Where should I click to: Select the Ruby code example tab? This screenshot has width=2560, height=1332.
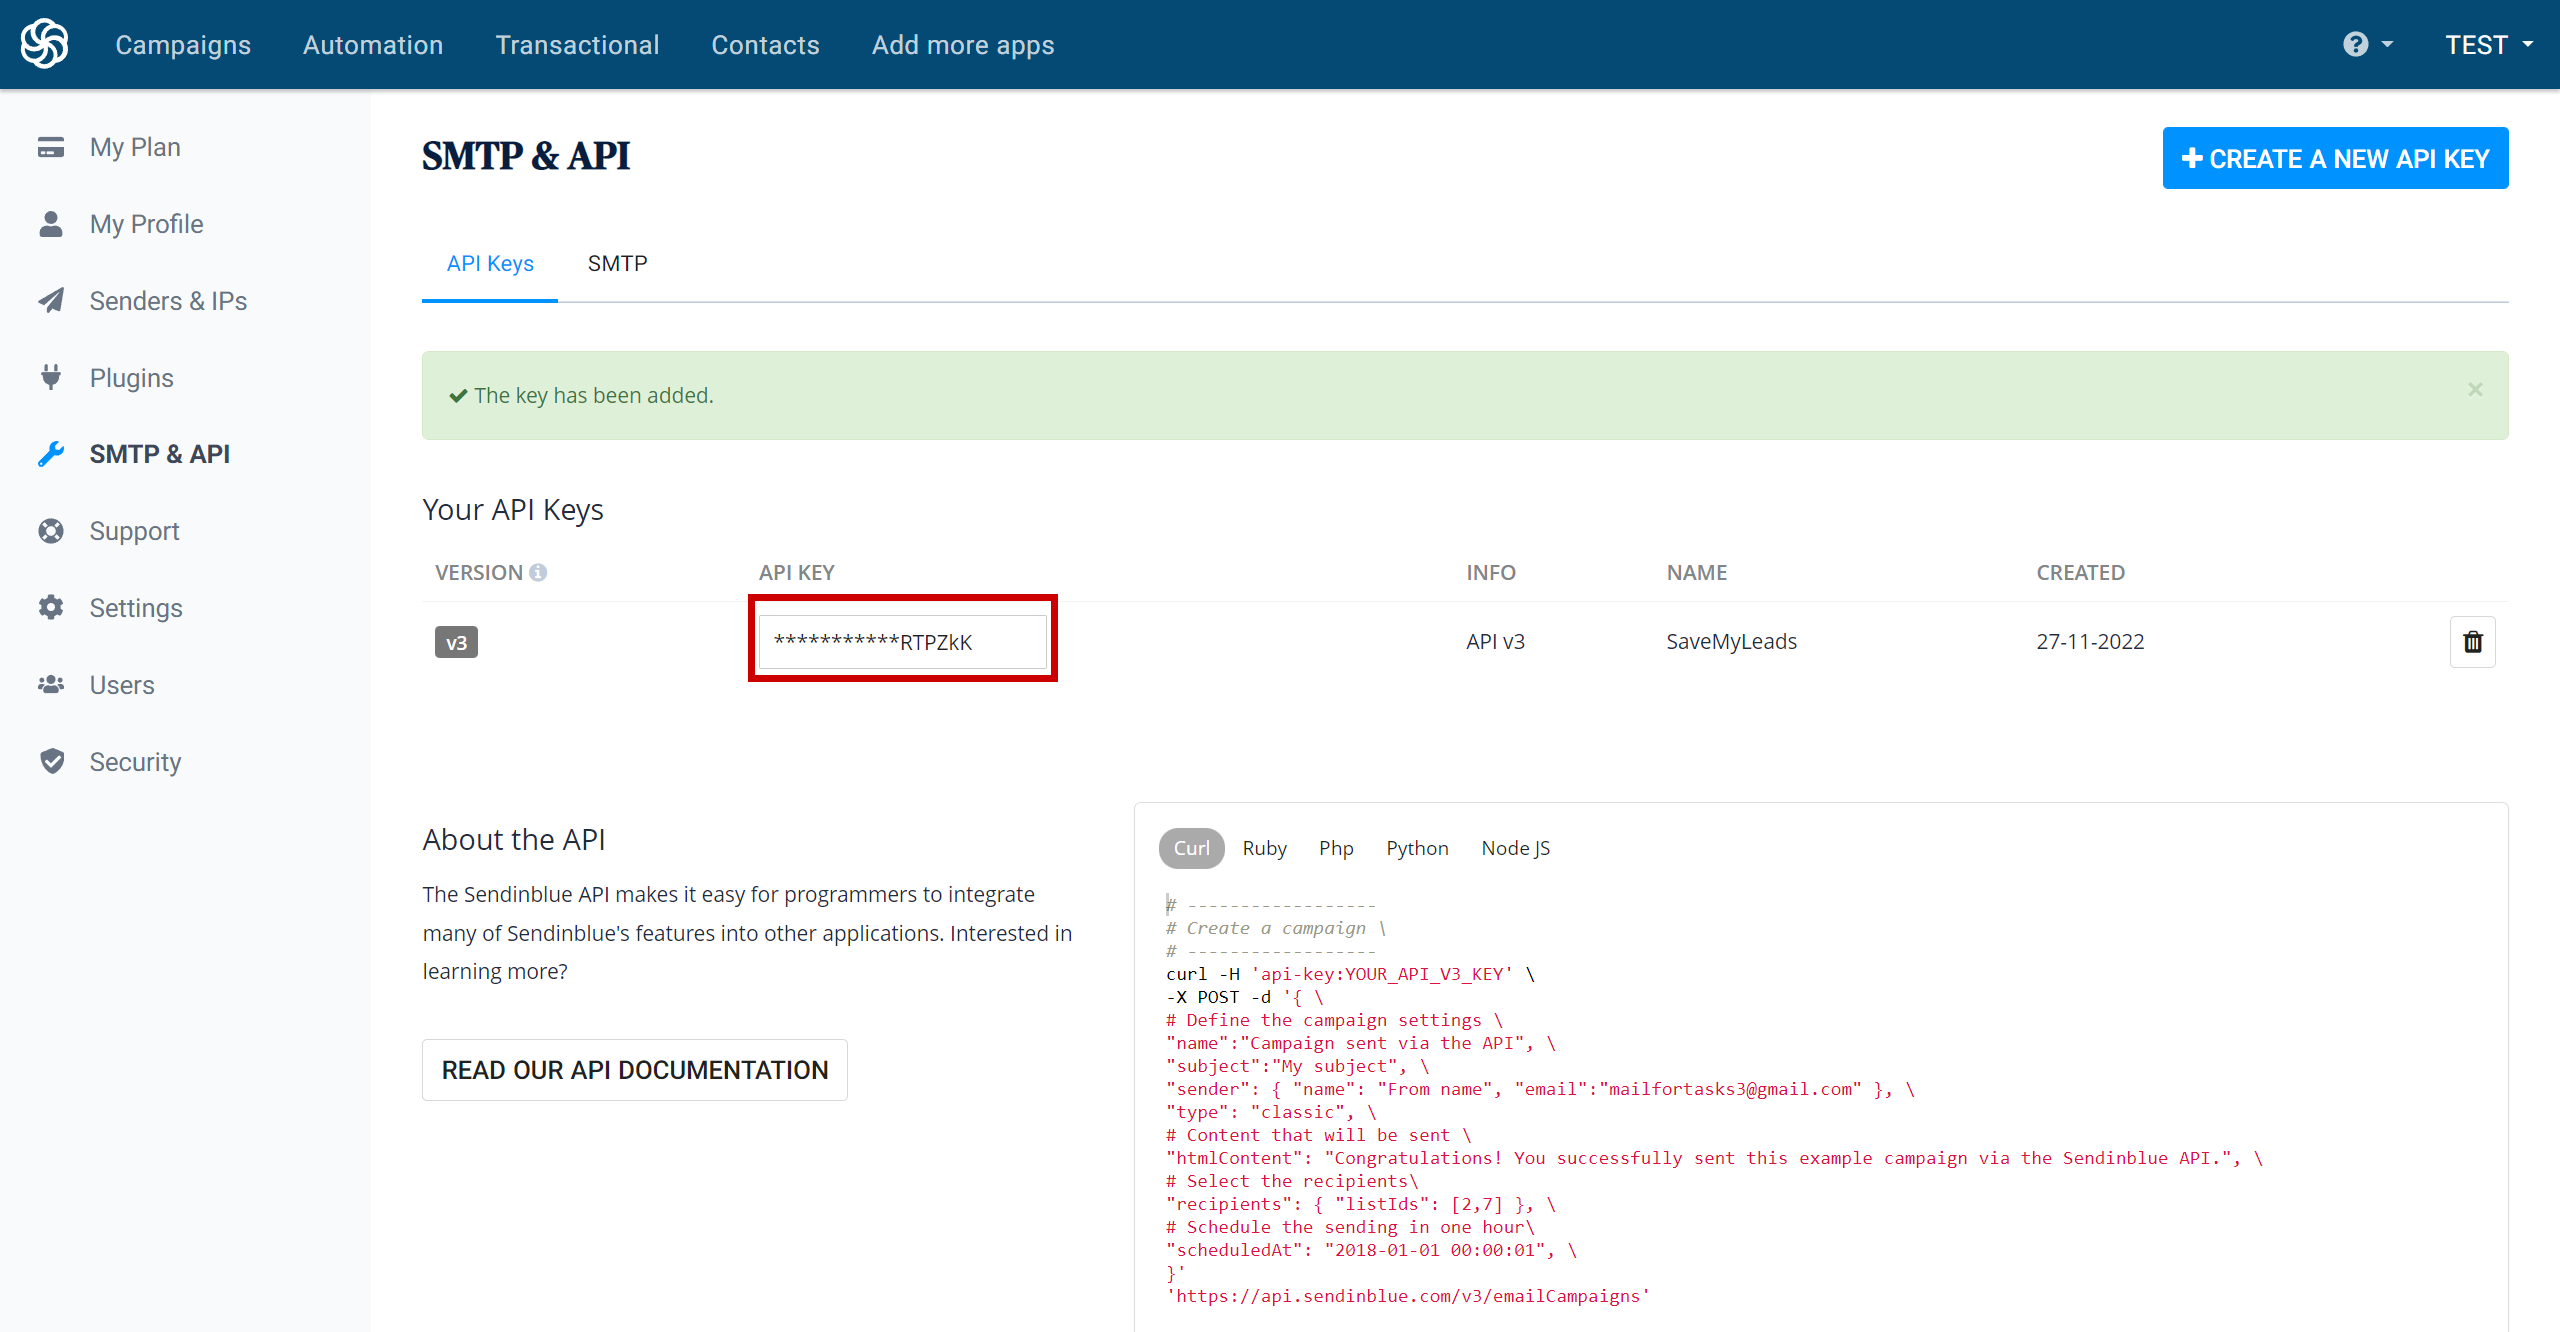tap(1265, 848)
